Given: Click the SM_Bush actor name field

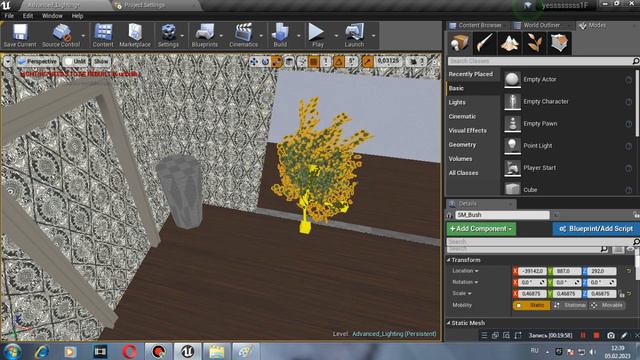Looking at the screenshot, I should click(x=502, y=215).
